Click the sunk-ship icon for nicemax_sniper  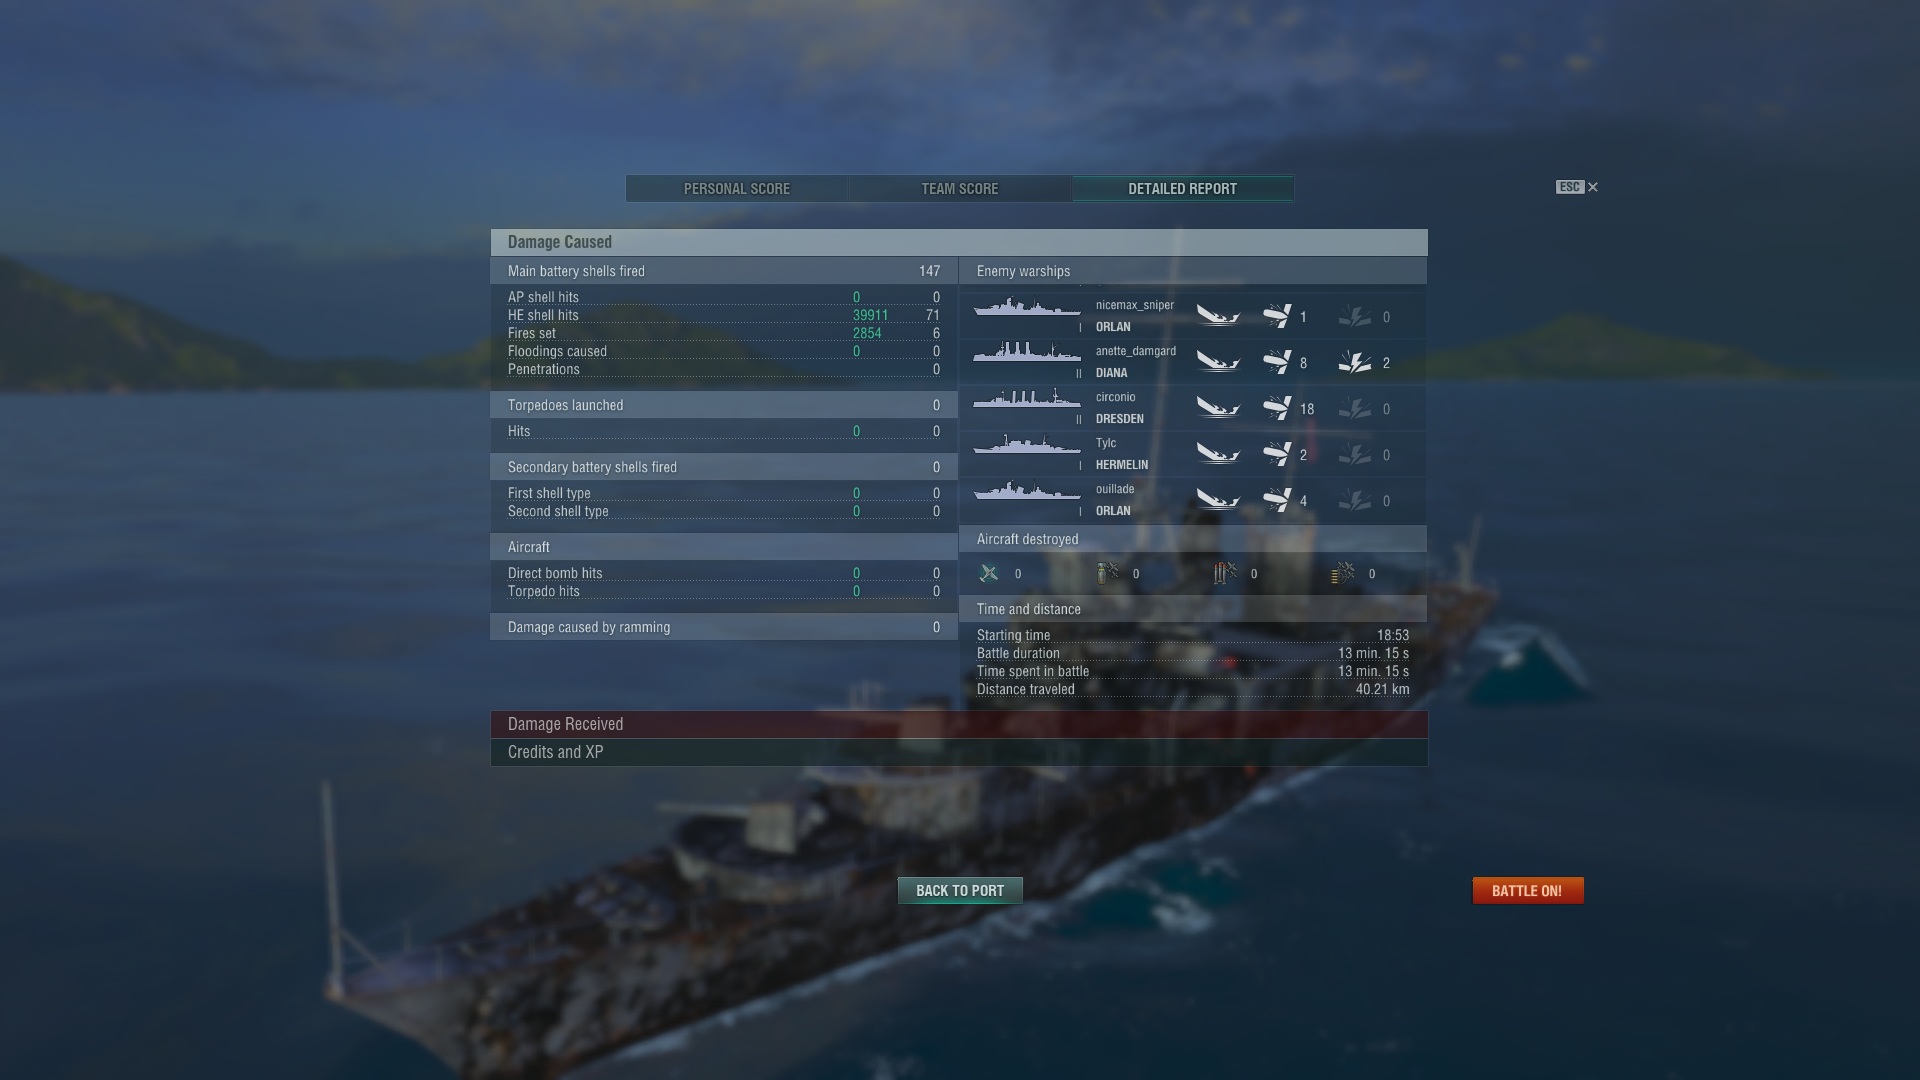(x=1218, y=316)
